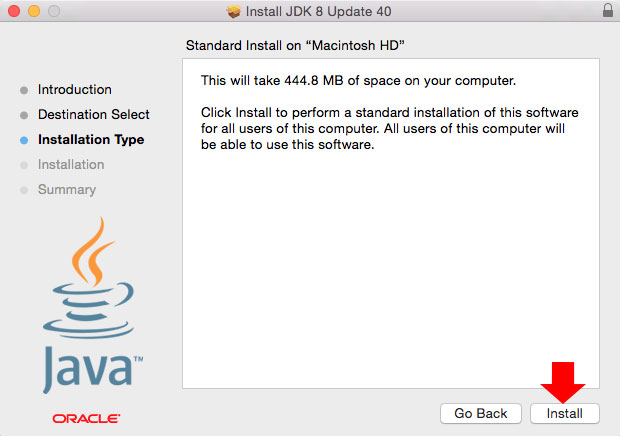Open the Destination Select step label

[94, 114]
